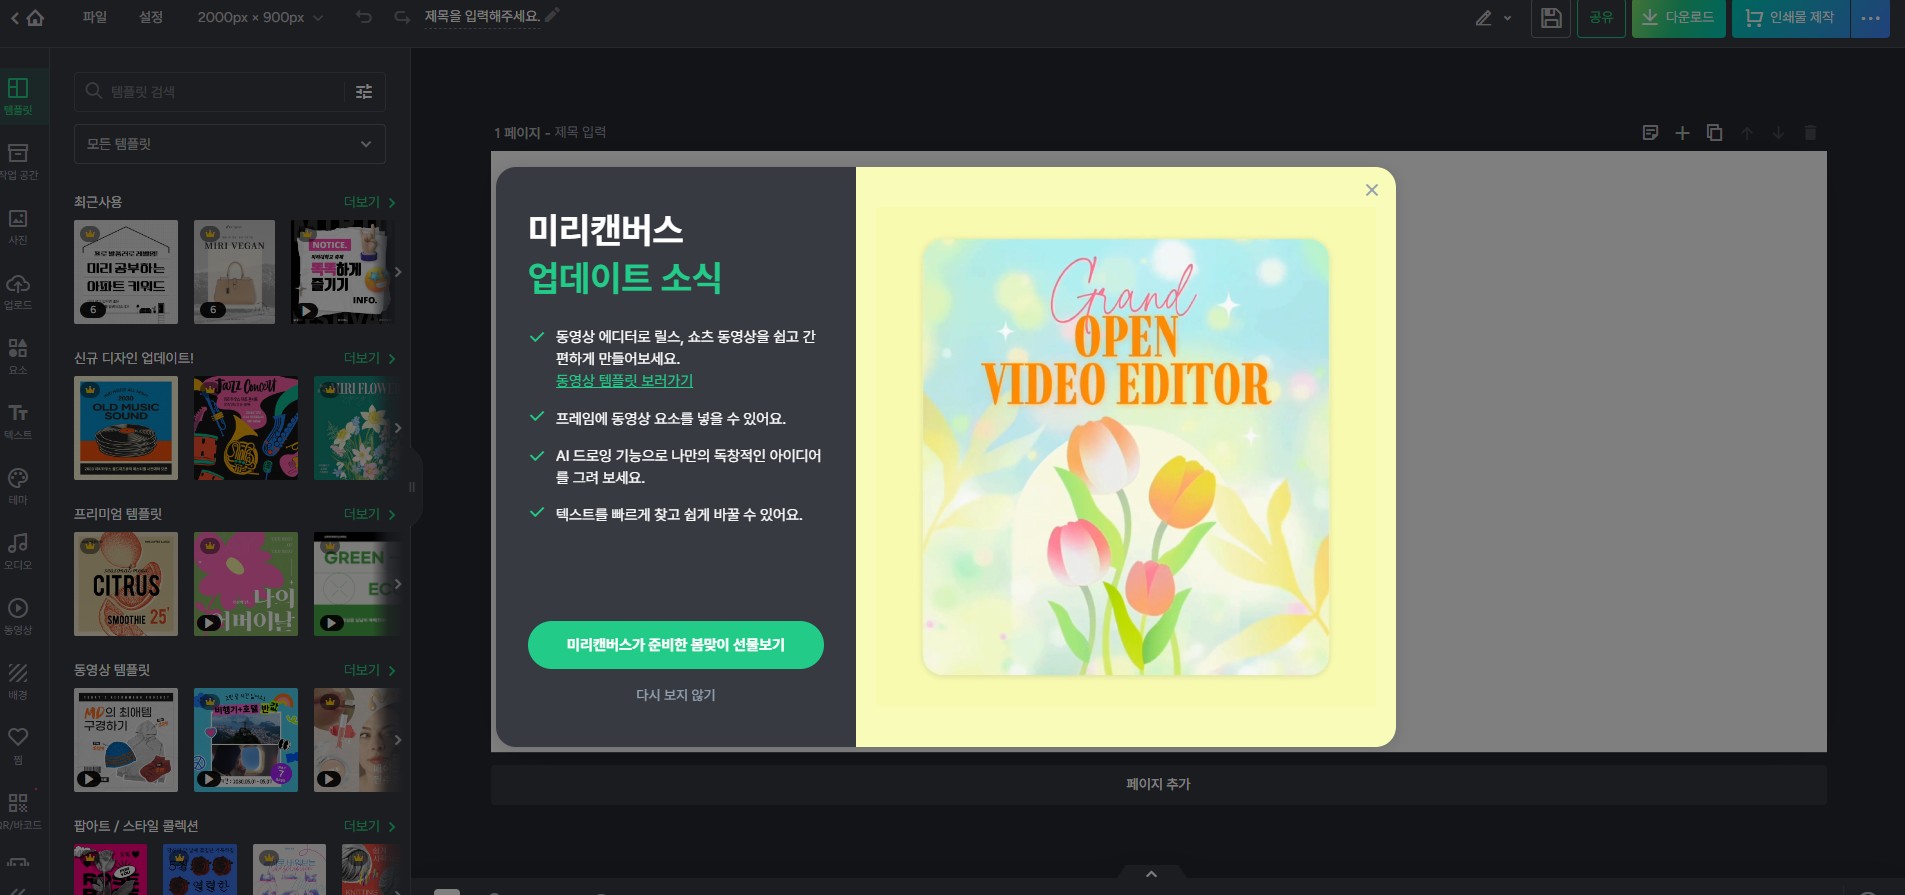The image size is (1905, 895).
Task: Open the 템플릿 sidebar panel
Action: click(x=18, y=97)
